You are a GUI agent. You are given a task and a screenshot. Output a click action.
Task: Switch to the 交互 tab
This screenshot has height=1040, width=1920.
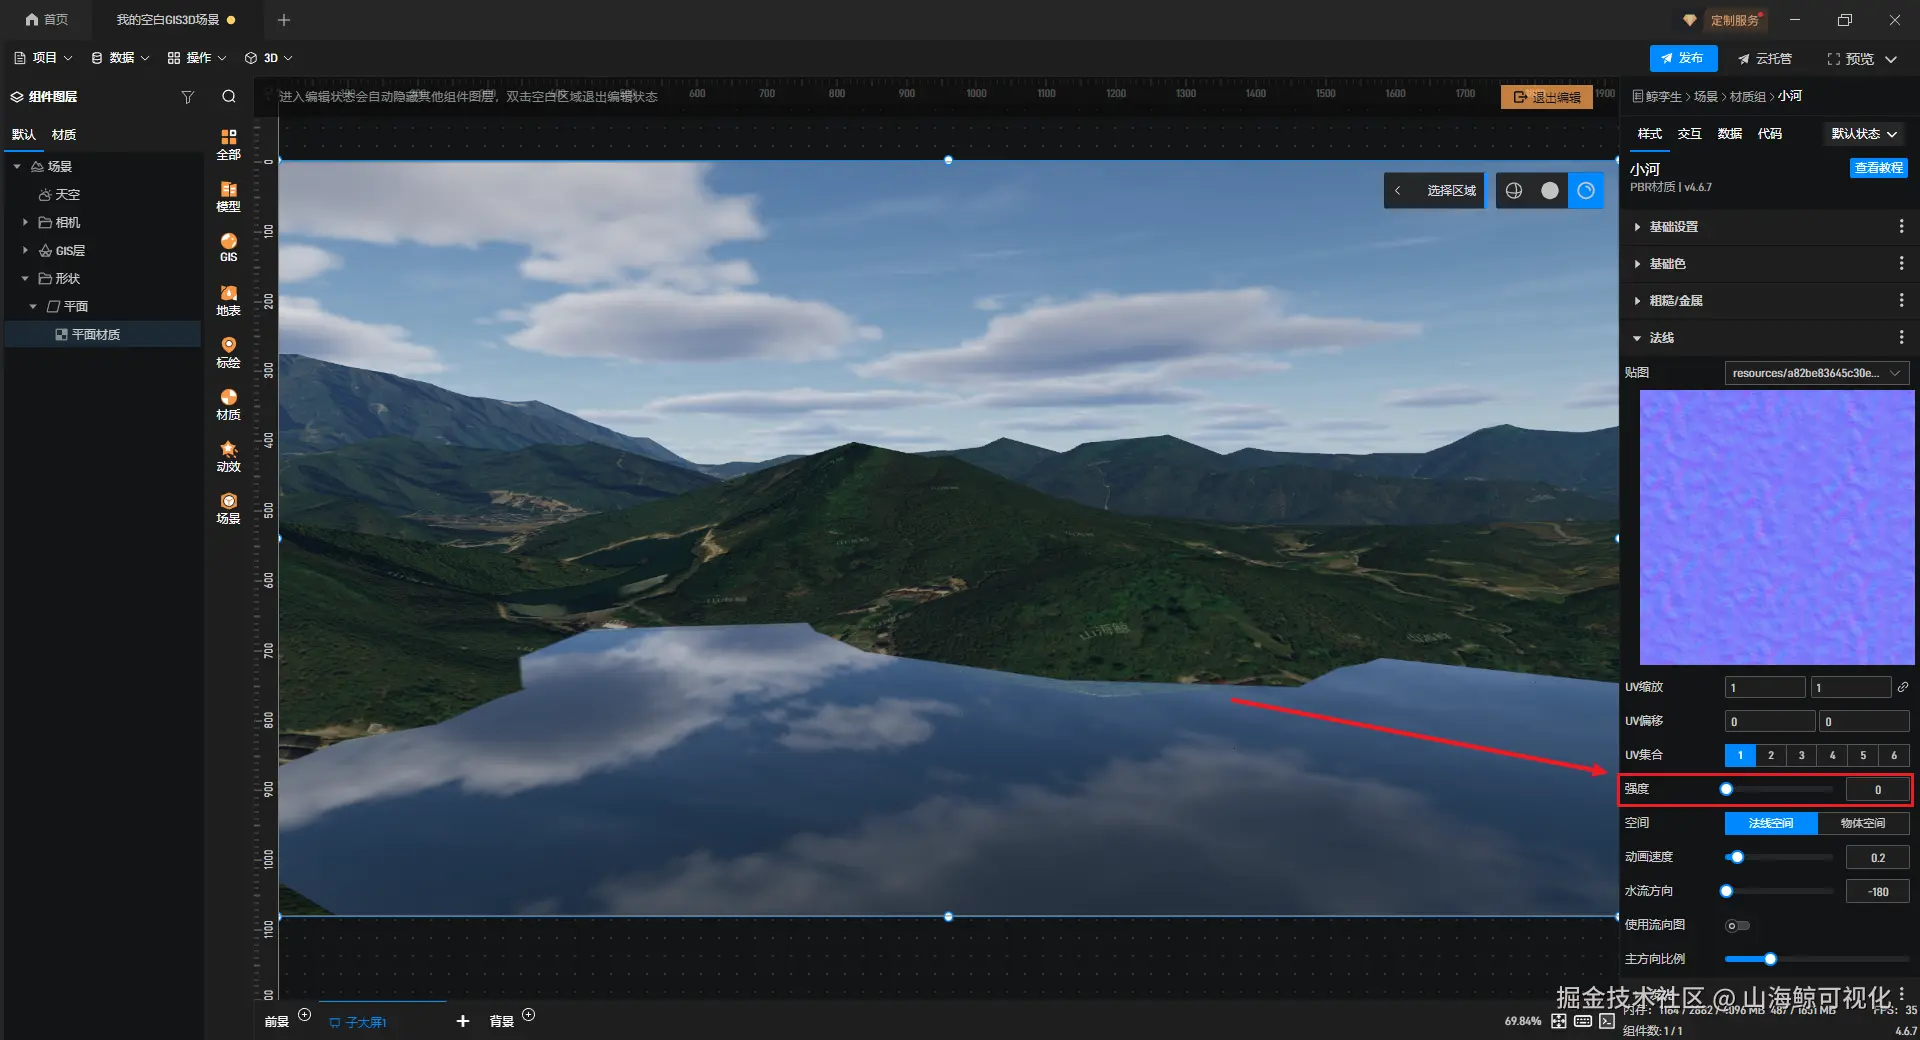tap(1690, 134)
